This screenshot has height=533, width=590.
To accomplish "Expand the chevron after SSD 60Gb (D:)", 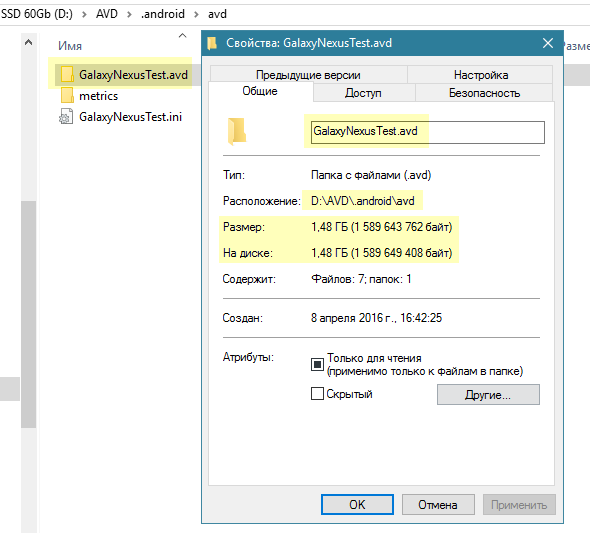I will 84,14.
